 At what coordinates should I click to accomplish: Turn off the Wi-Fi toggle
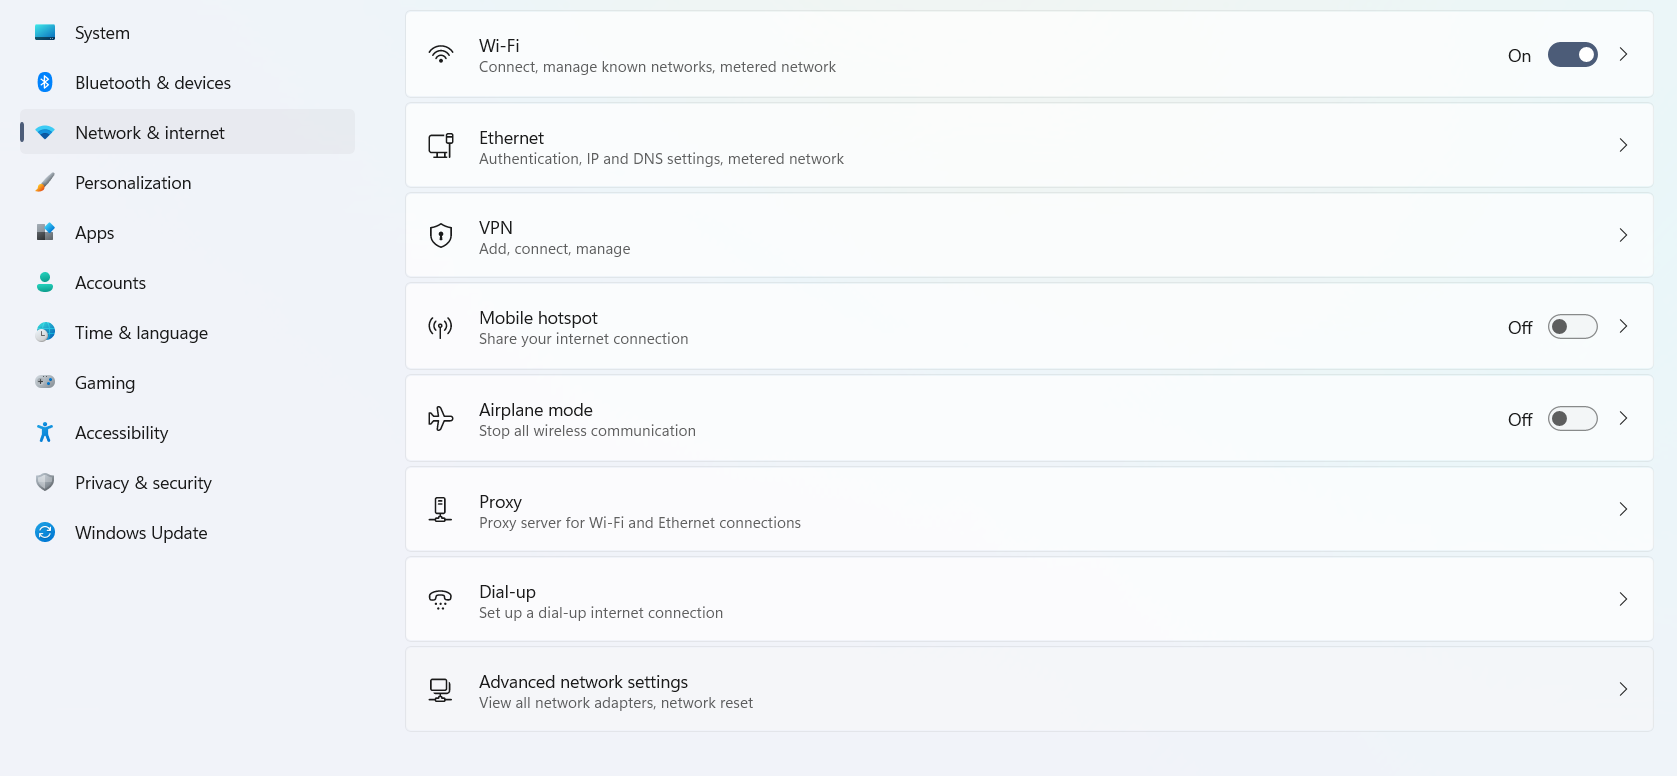pyautogui.click(x=1572, y=55)
